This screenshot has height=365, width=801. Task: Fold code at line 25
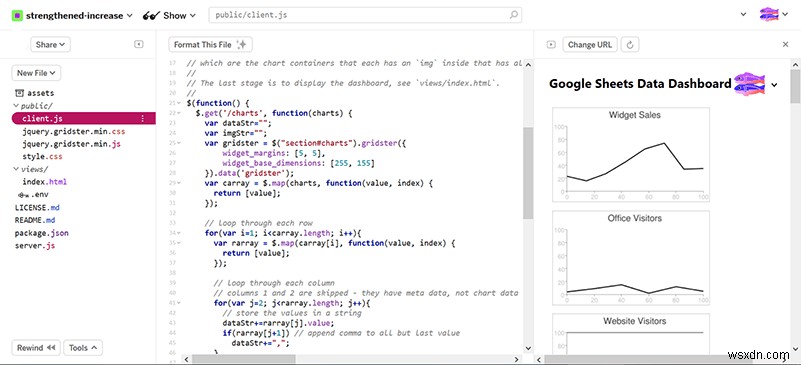click(x=178, y=143)
